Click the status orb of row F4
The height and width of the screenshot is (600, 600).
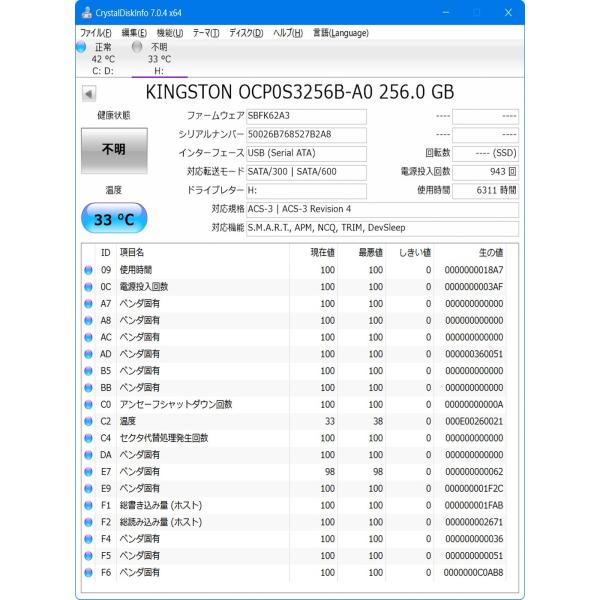(x=88, y=540)
